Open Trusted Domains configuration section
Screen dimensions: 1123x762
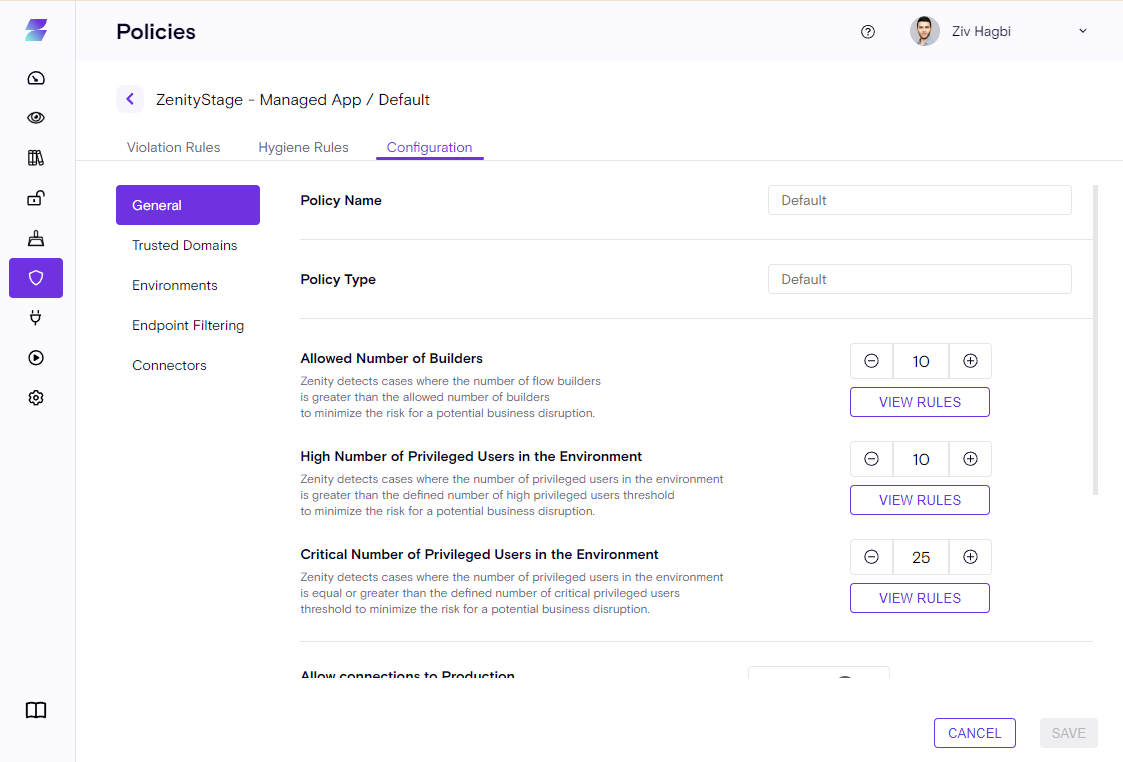point(185,245)
